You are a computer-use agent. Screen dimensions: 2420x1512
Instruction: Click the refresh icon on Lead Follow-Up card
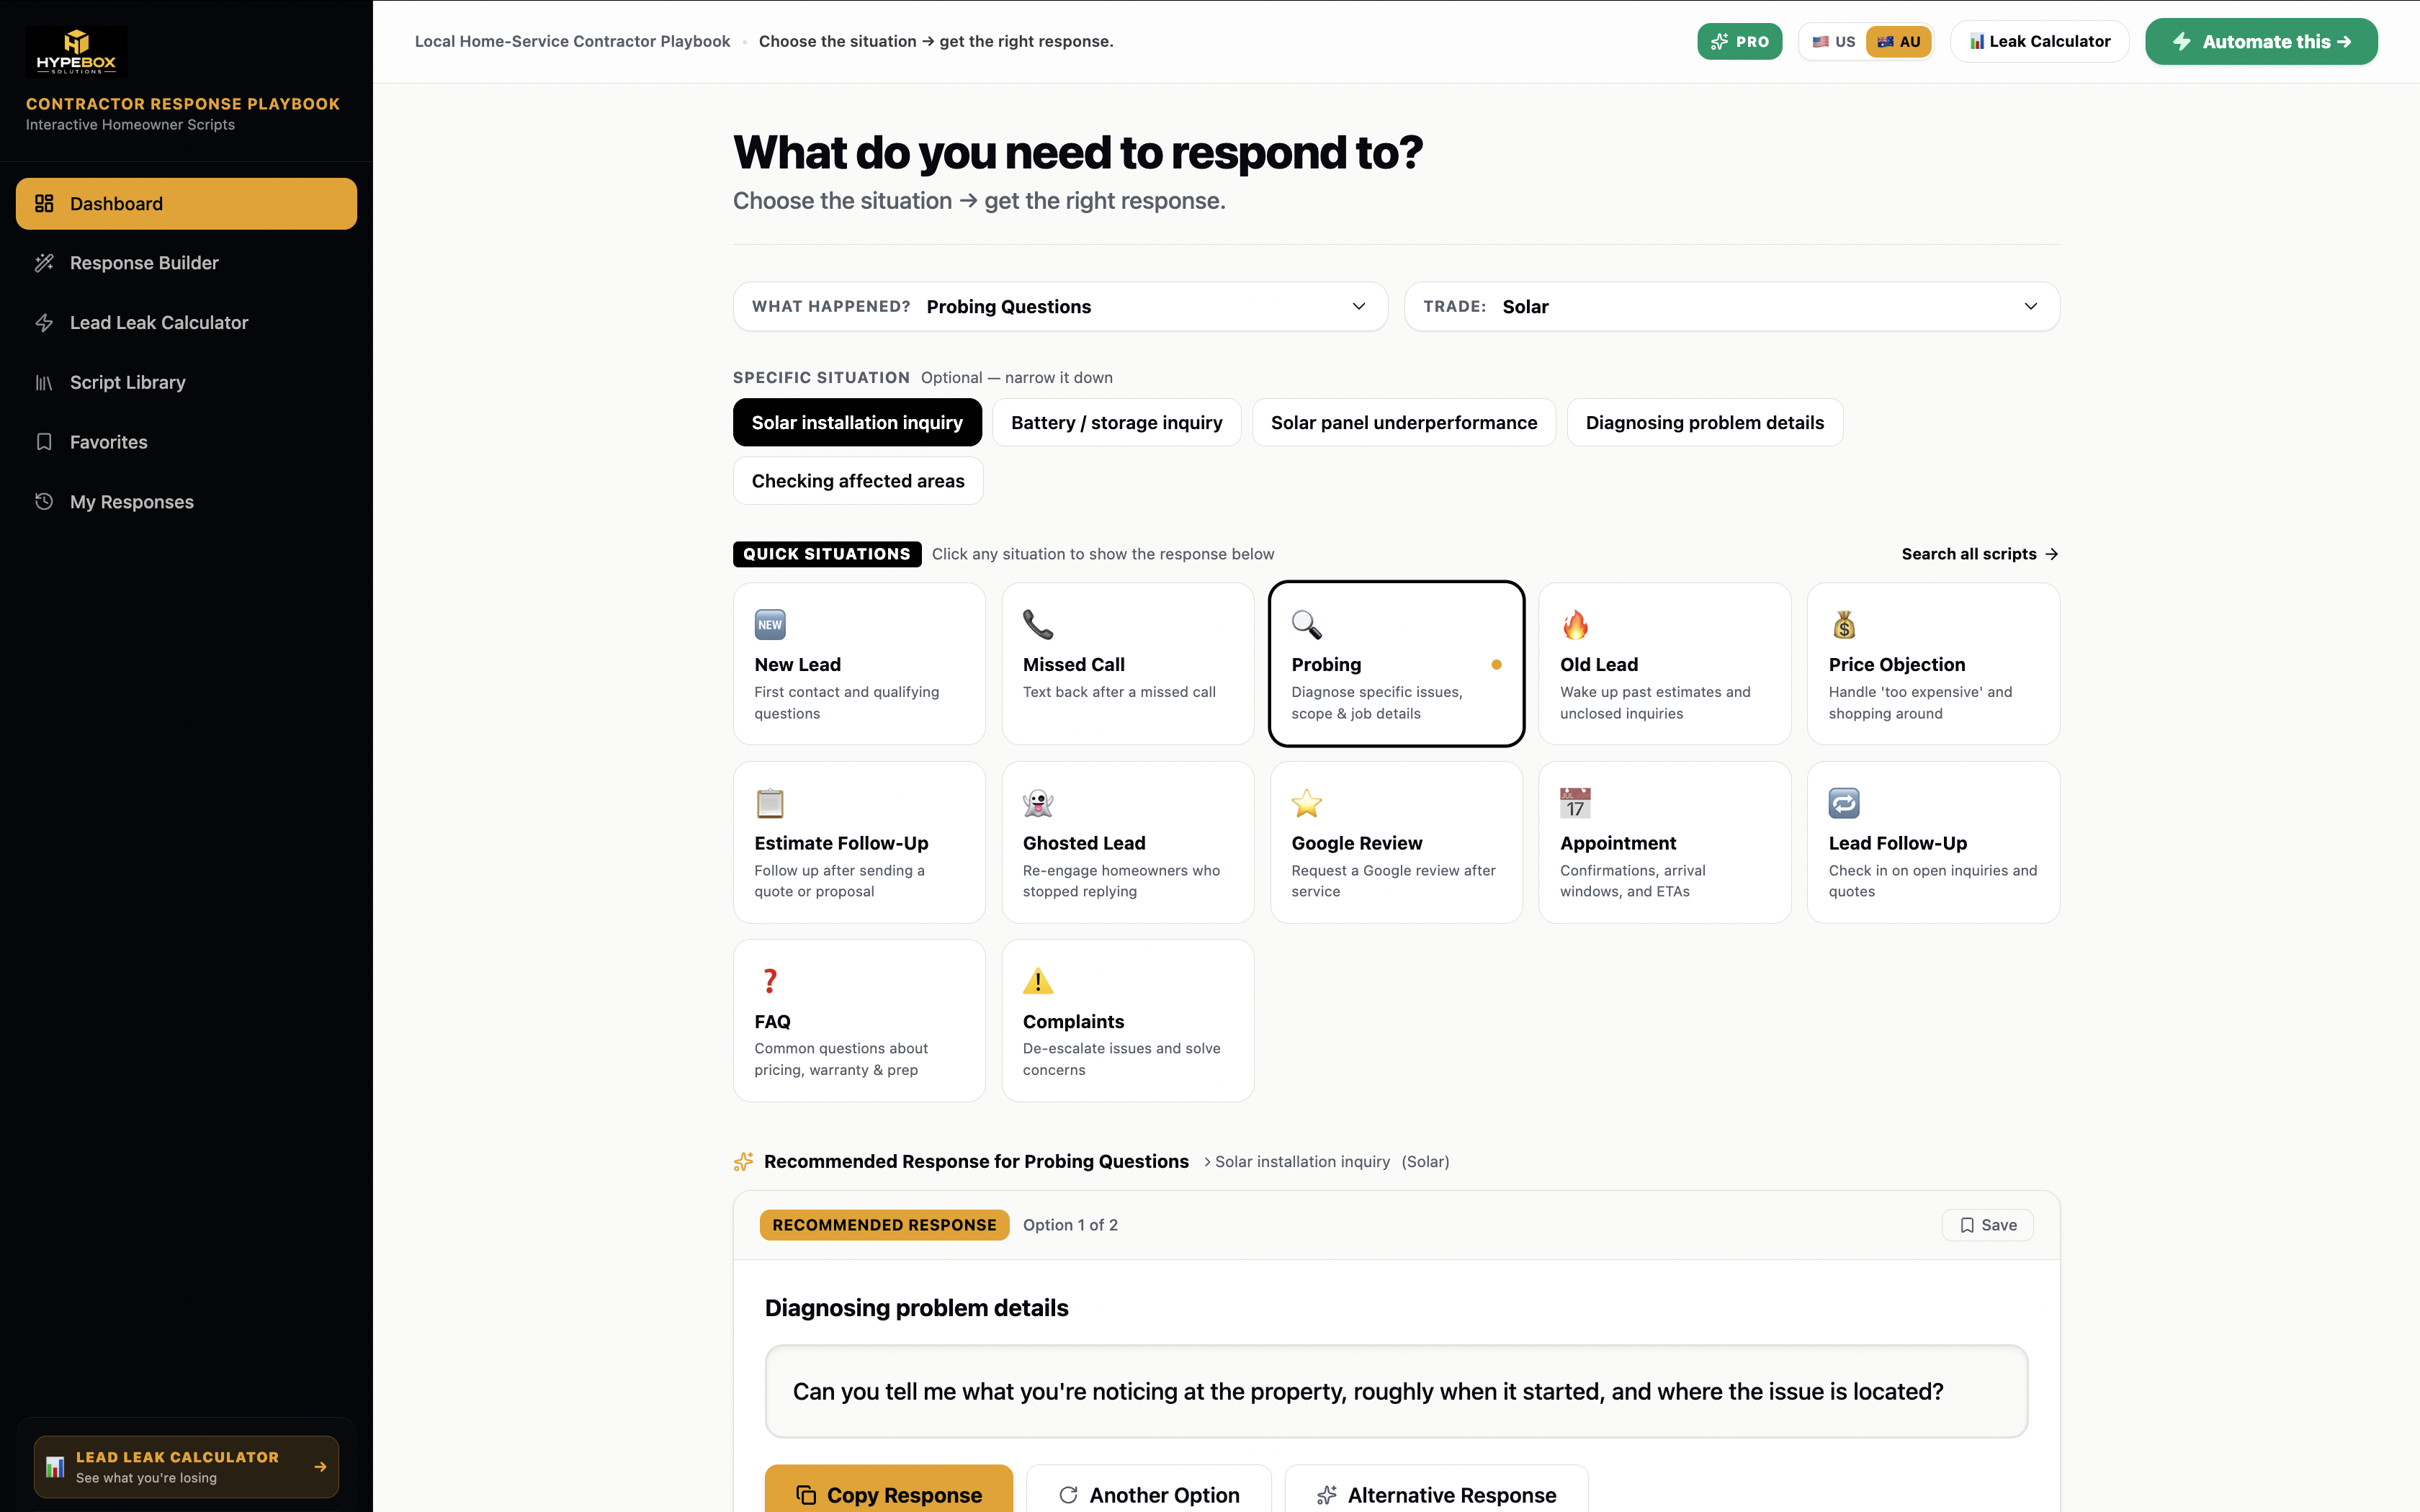tap(1844, 803)
